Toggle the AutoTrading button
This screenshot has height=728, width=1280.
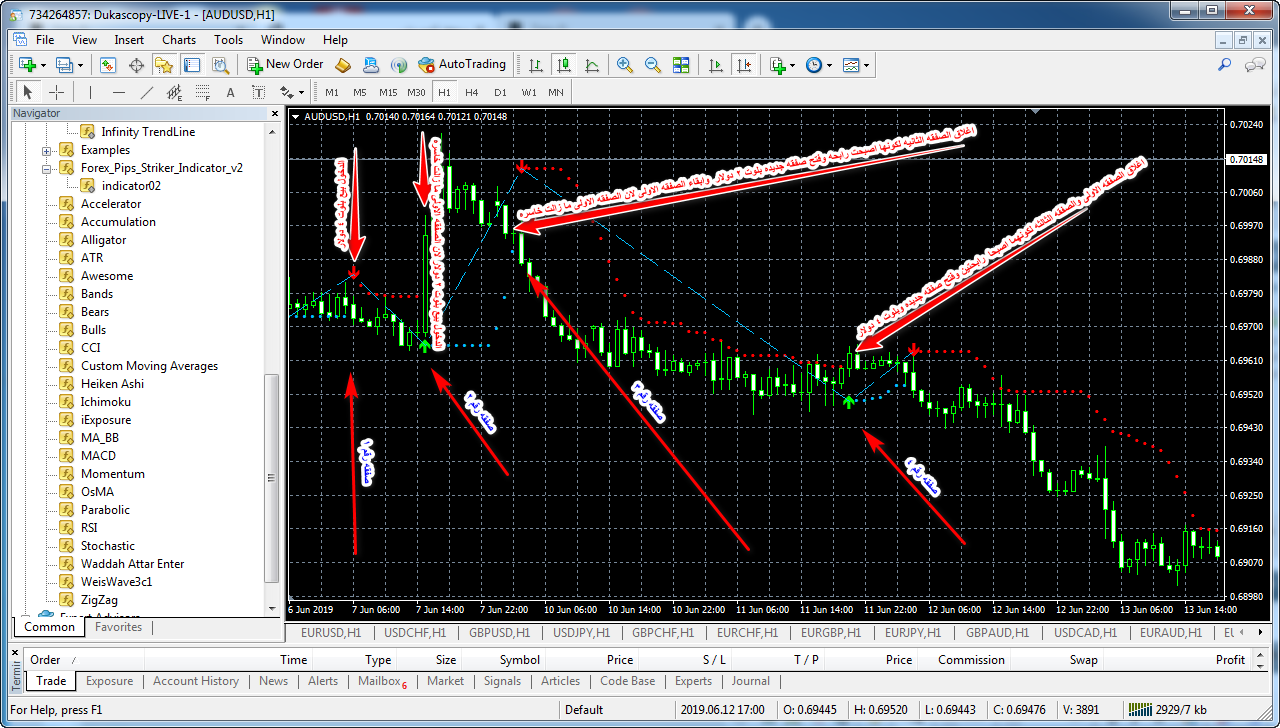click(x=462, y=65)
